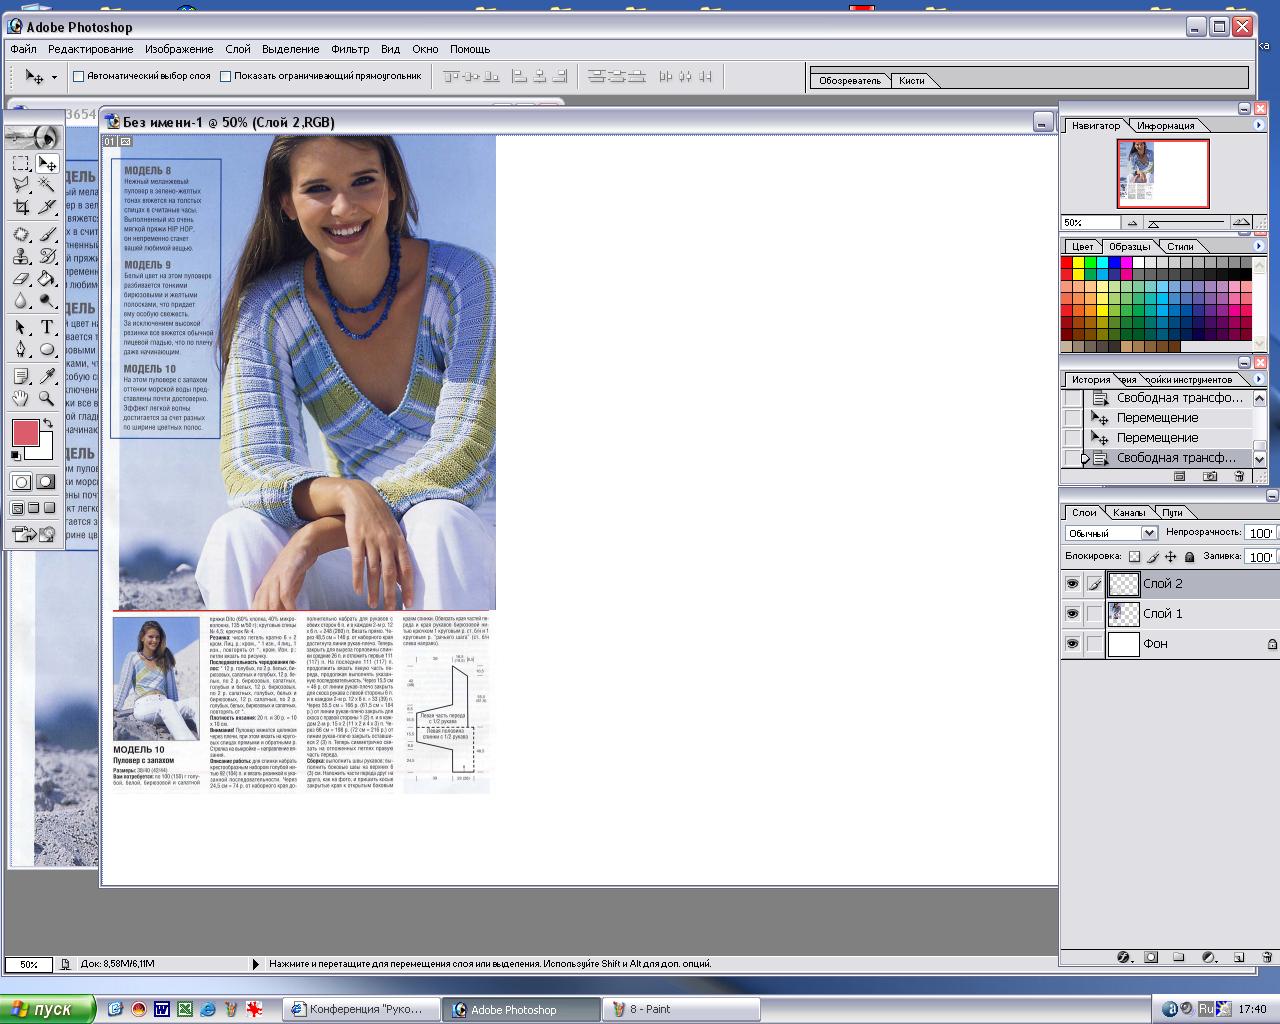
Task: Select the Zoom tool
Action: pyautogui.click(x=47, y=398)
